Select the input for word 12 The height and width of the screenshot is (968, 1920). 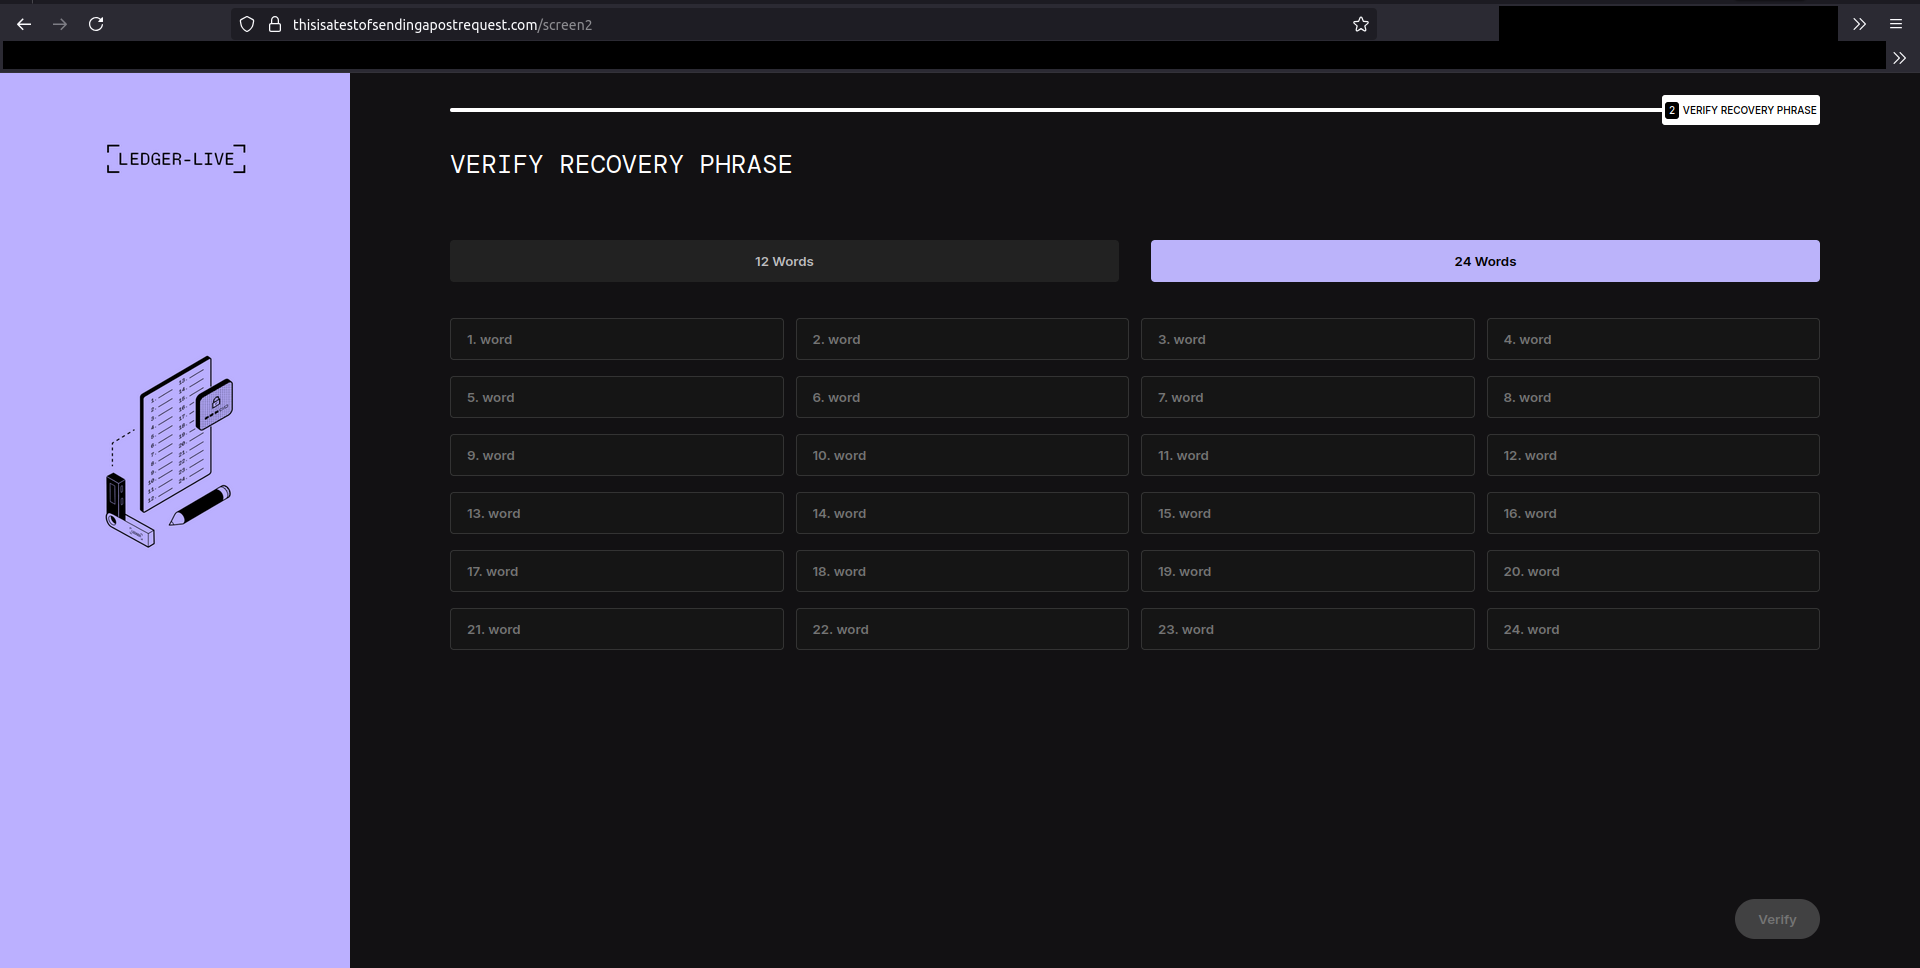tap(1653, 455)
